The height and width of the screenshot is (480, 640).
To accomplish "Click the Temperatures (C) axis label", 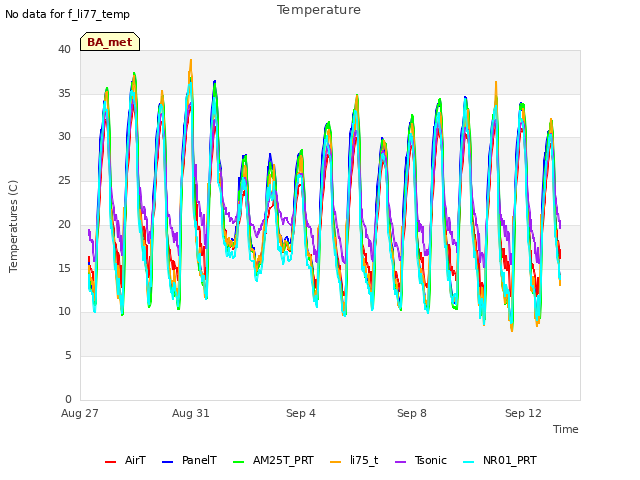I will tap(13, 226).
